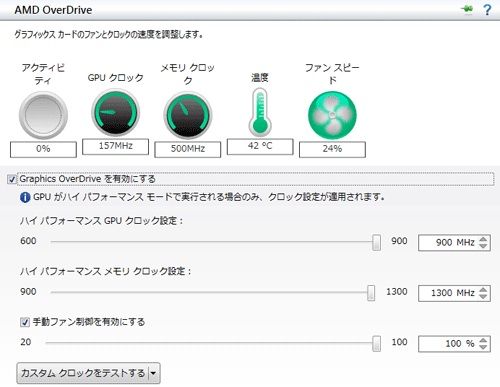Screen dimensions: 500x387
Task: Click the 42 °C value box
Action: 260,146
